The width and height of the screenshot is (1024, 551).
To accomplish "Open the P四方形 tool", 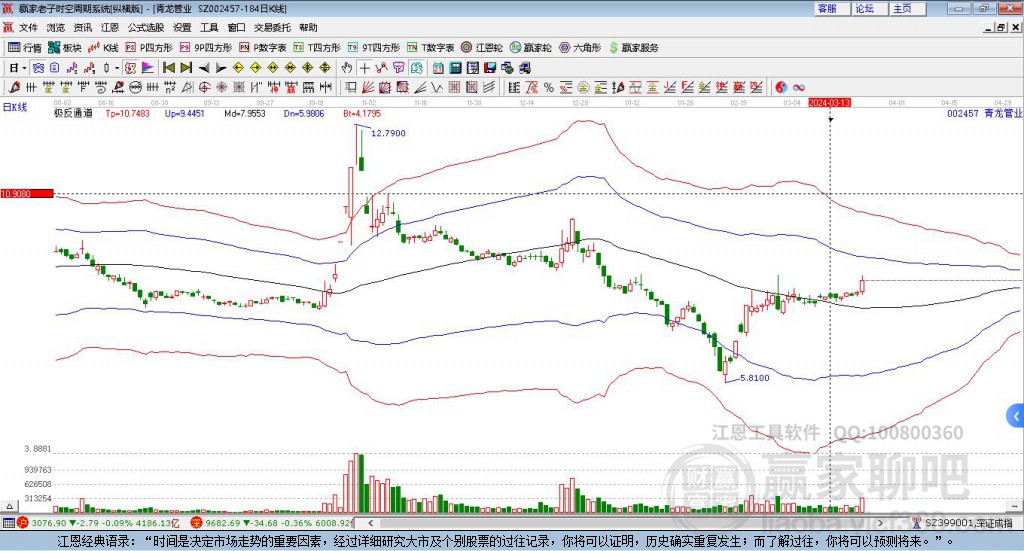I will (x=149, y=48).
